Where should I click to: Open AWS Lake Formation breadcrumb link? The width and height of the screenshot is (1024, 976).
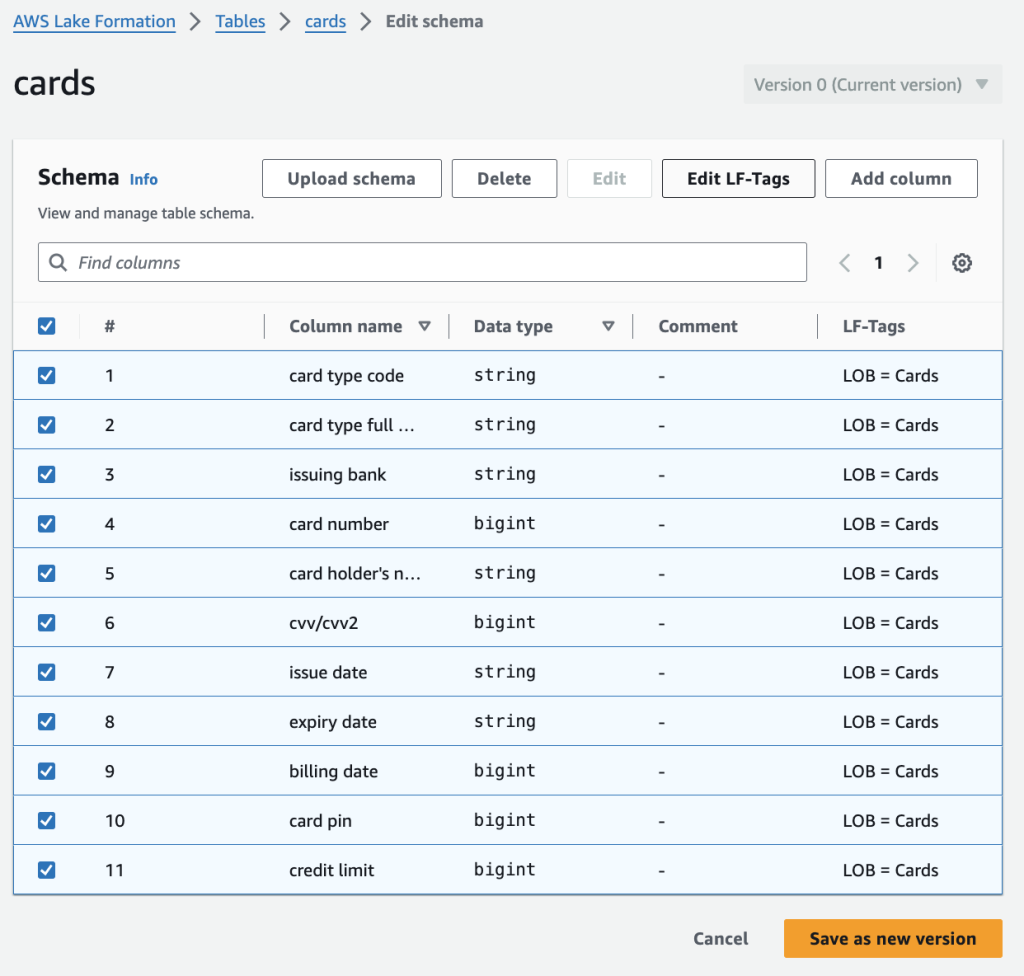(95, 22)
